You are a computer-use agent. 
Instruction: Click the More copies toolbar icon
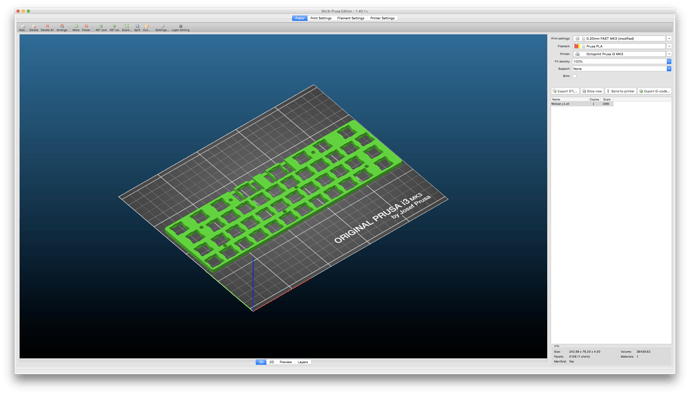[x=76, y=28]
